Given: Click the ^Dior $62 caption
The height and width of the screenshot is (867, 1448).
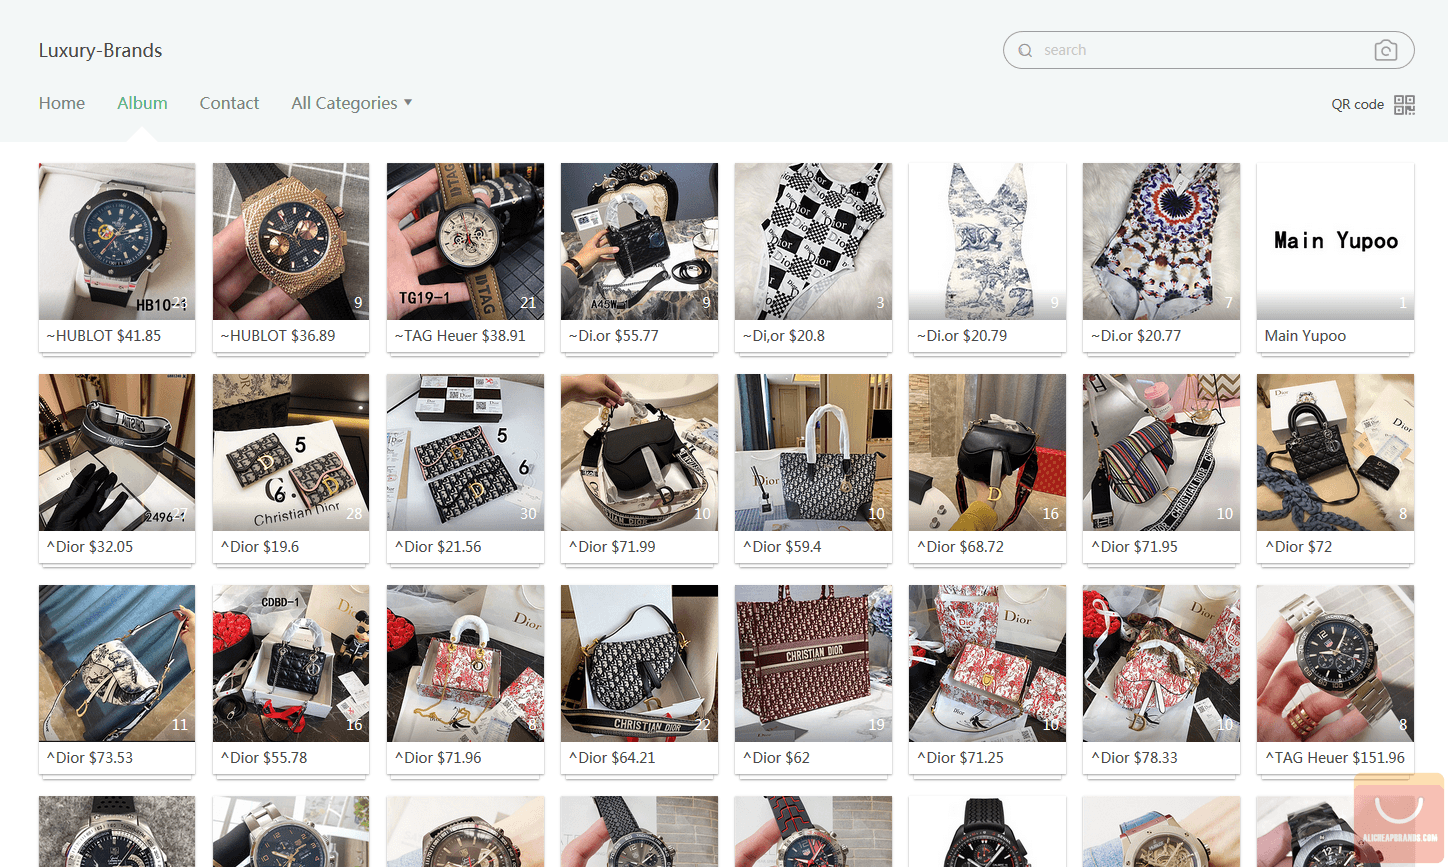Looking at the screenshot, I should click(x=776, y=758).
